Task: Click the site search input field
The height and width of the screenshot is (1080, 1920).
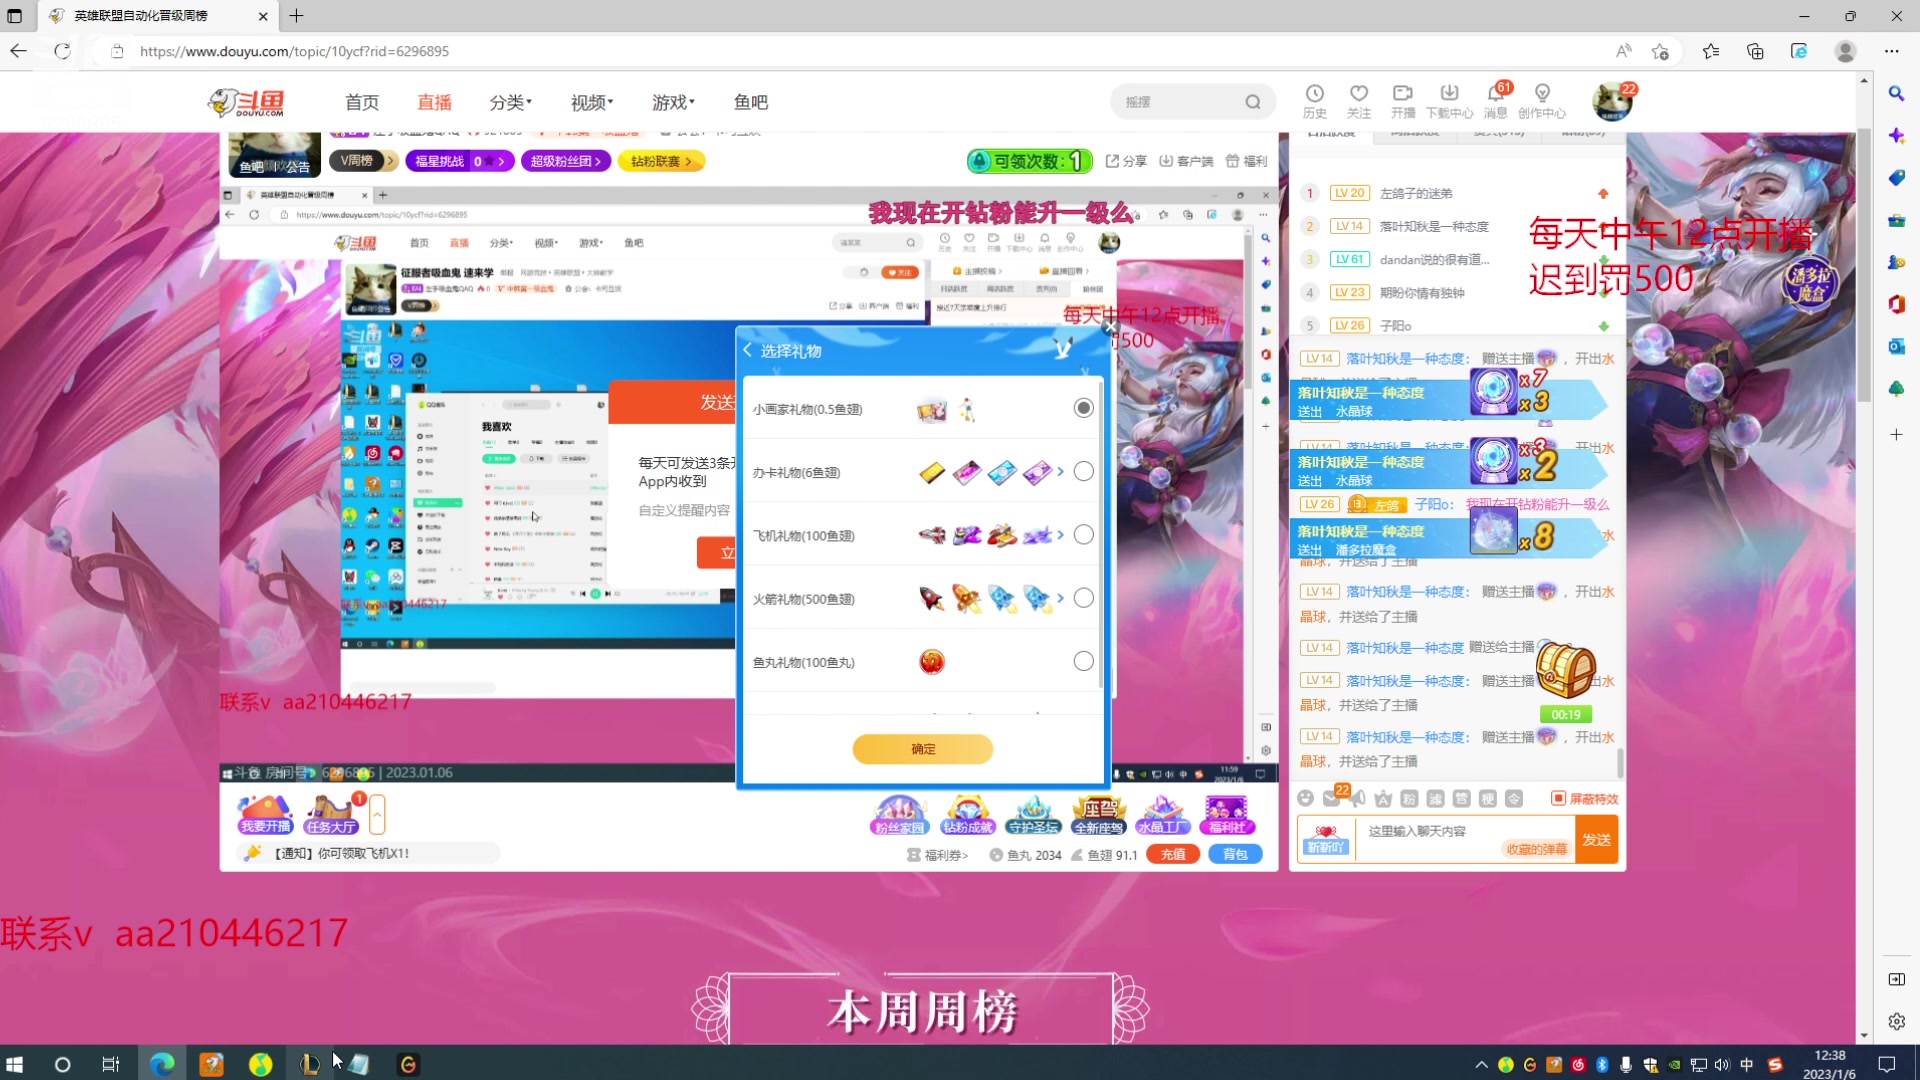Action: pos(1180,102)
